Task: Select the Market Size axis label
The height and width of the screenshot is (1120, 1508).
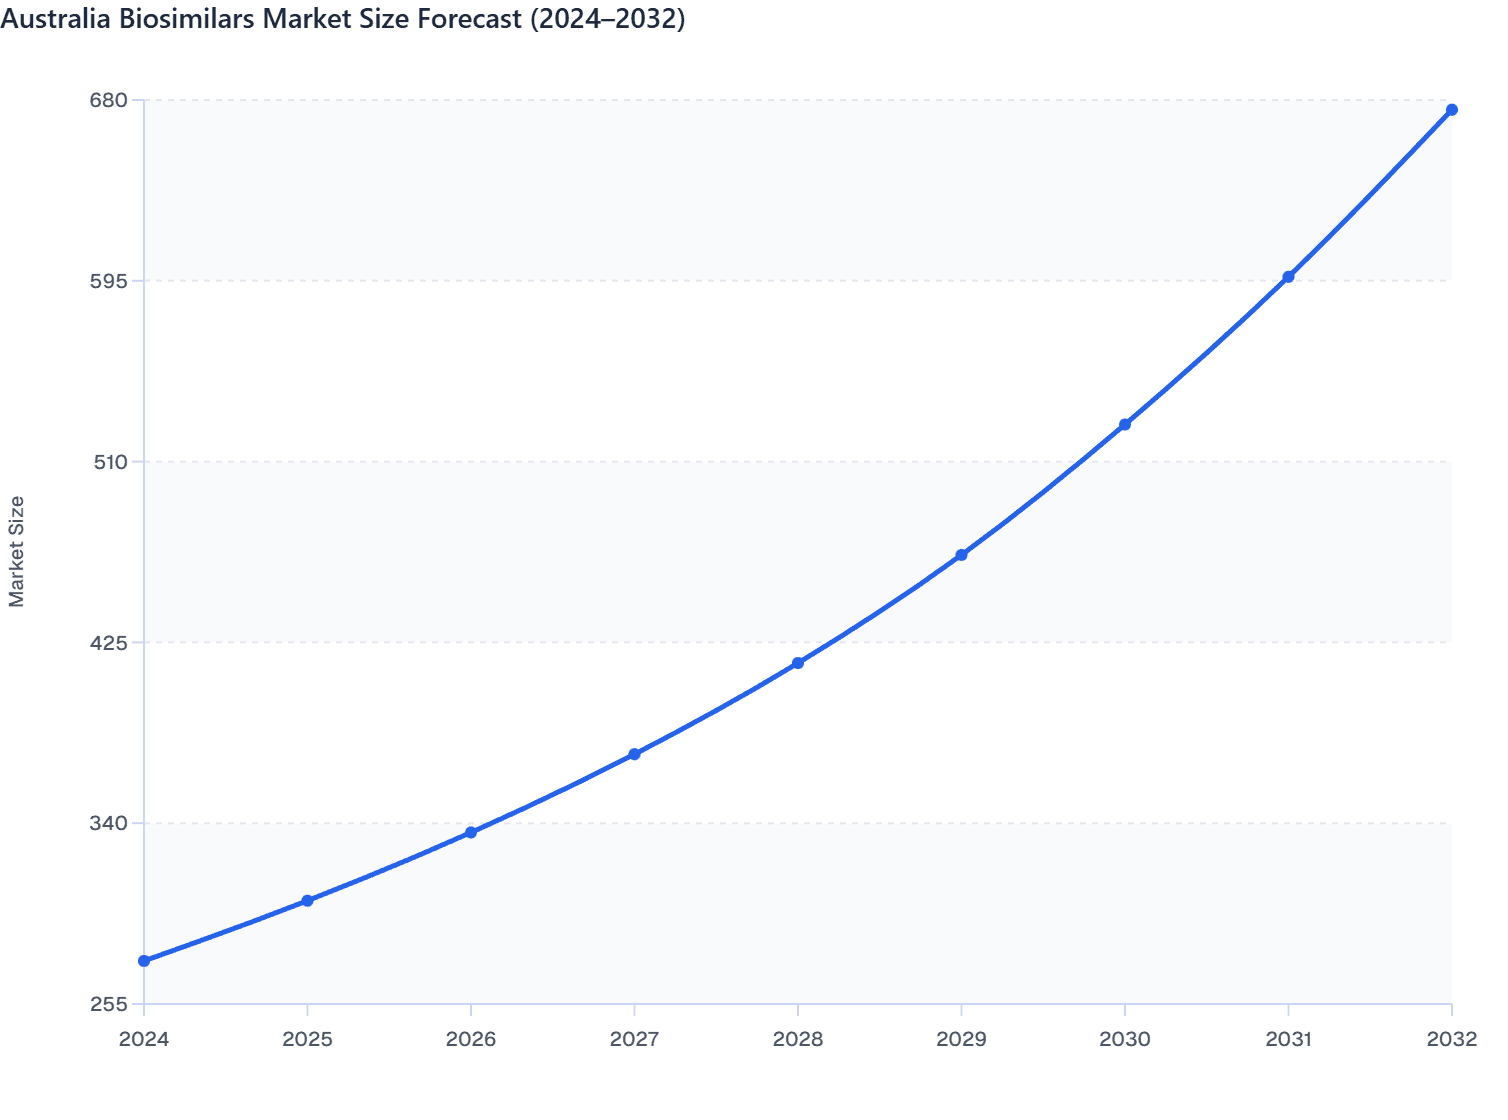Action: pos(18,548)
